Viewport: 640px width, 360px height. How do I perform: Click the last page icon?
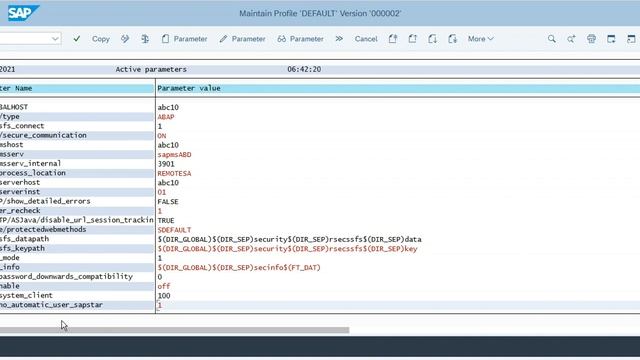[453, 39]
